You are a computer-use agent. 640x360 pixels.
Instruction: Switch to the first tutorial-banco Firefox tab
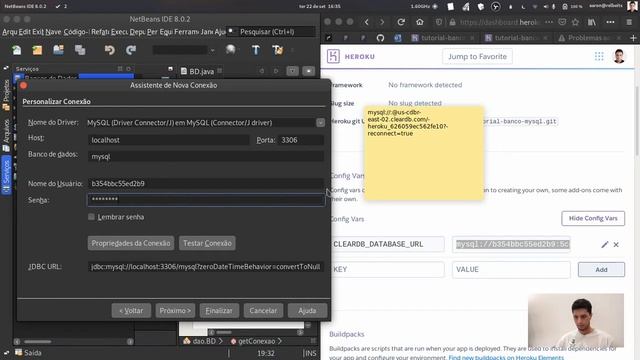(x=443, y=38)
